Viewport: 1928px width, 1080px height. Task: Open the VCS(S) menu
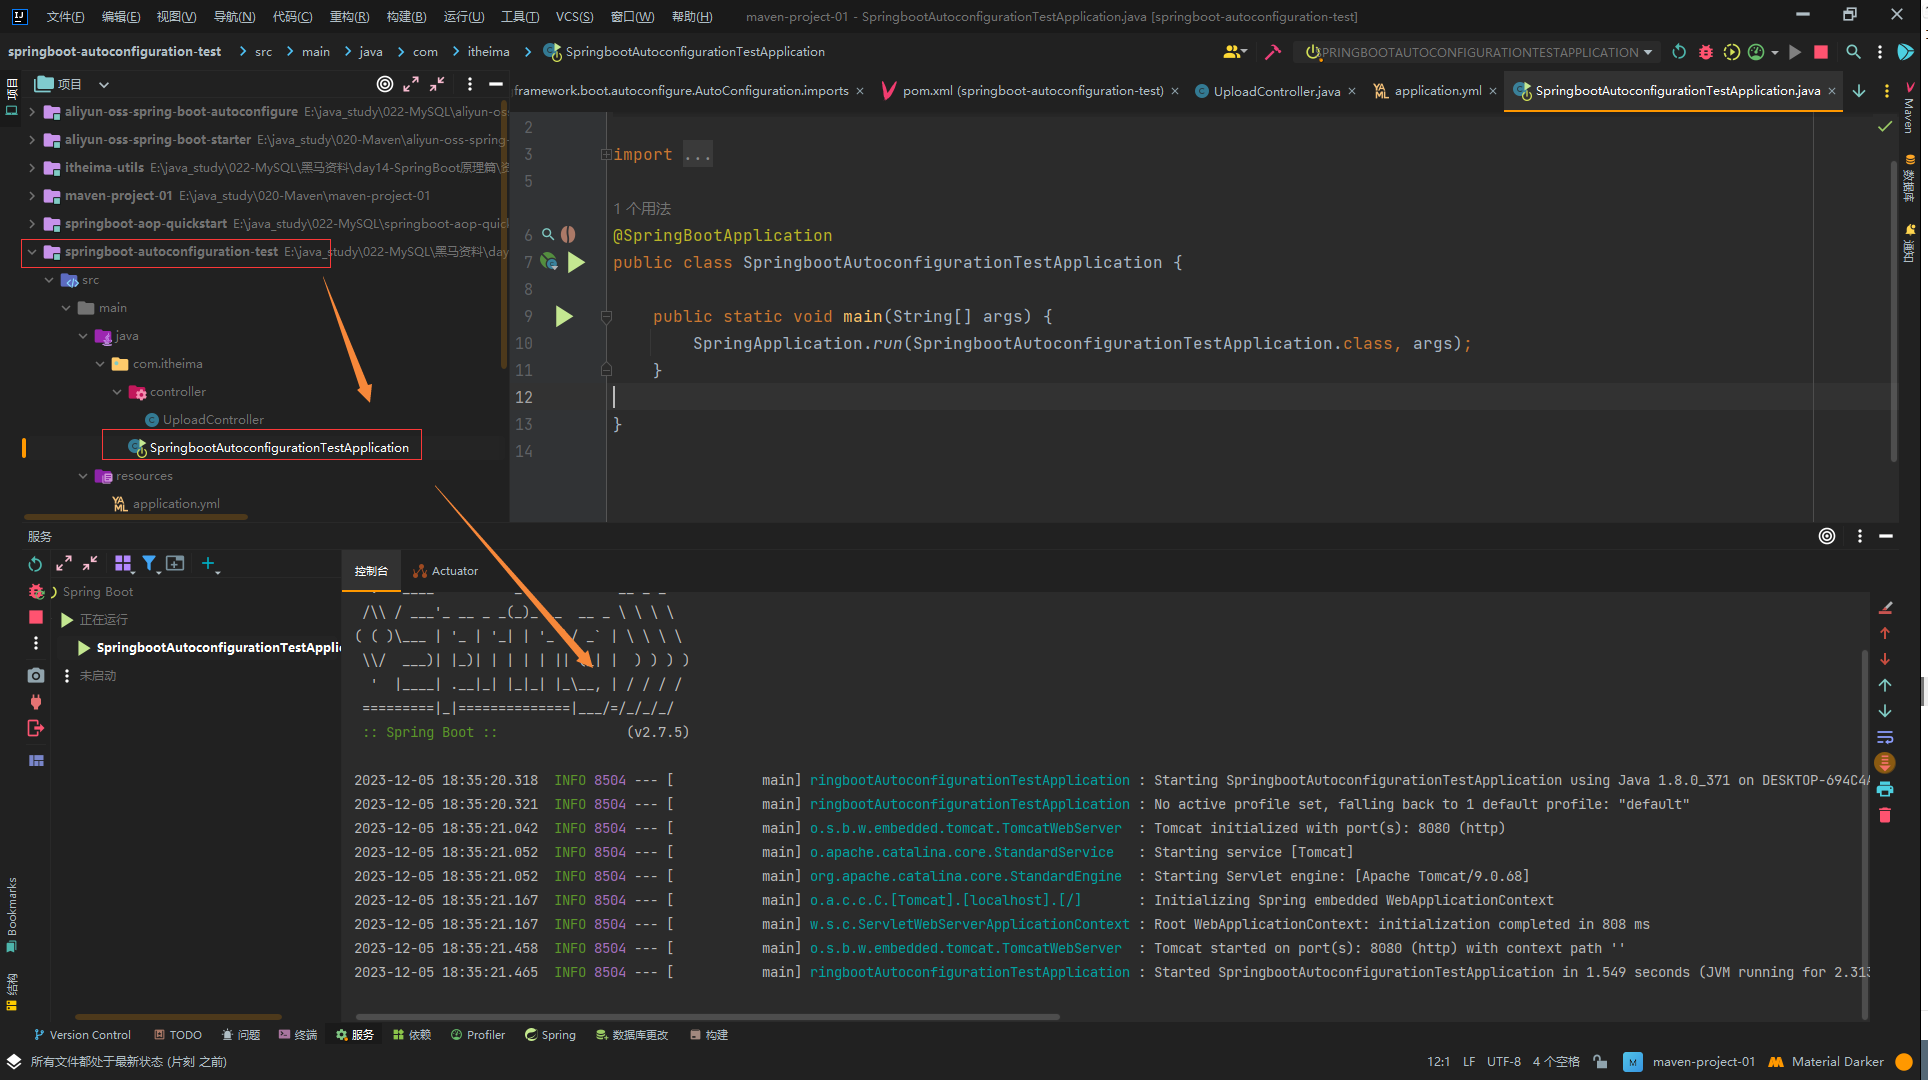click(574, 16)
